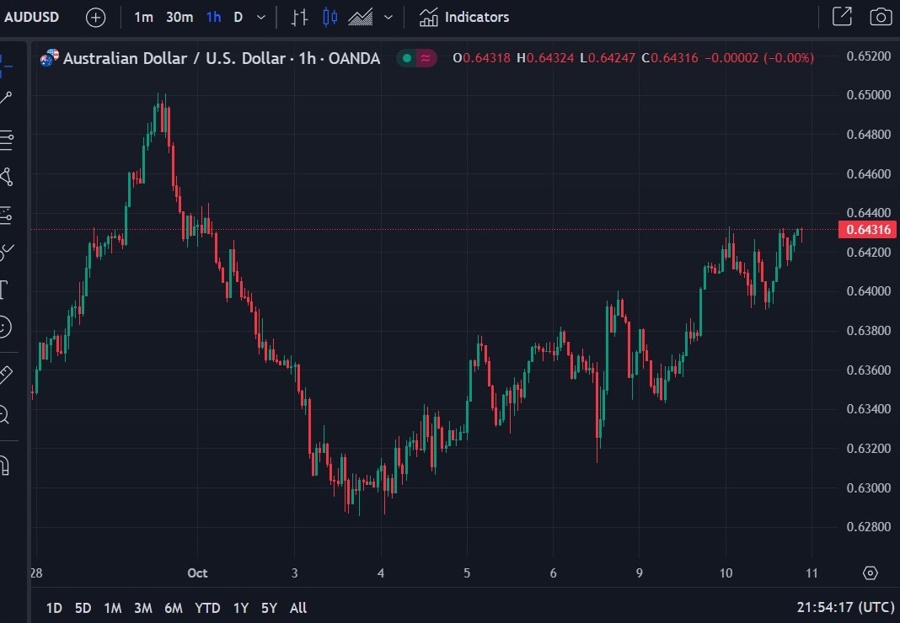Screen dimensions: 900x623
Task: Select the trend line drawing tool
Action: point(6,98)
